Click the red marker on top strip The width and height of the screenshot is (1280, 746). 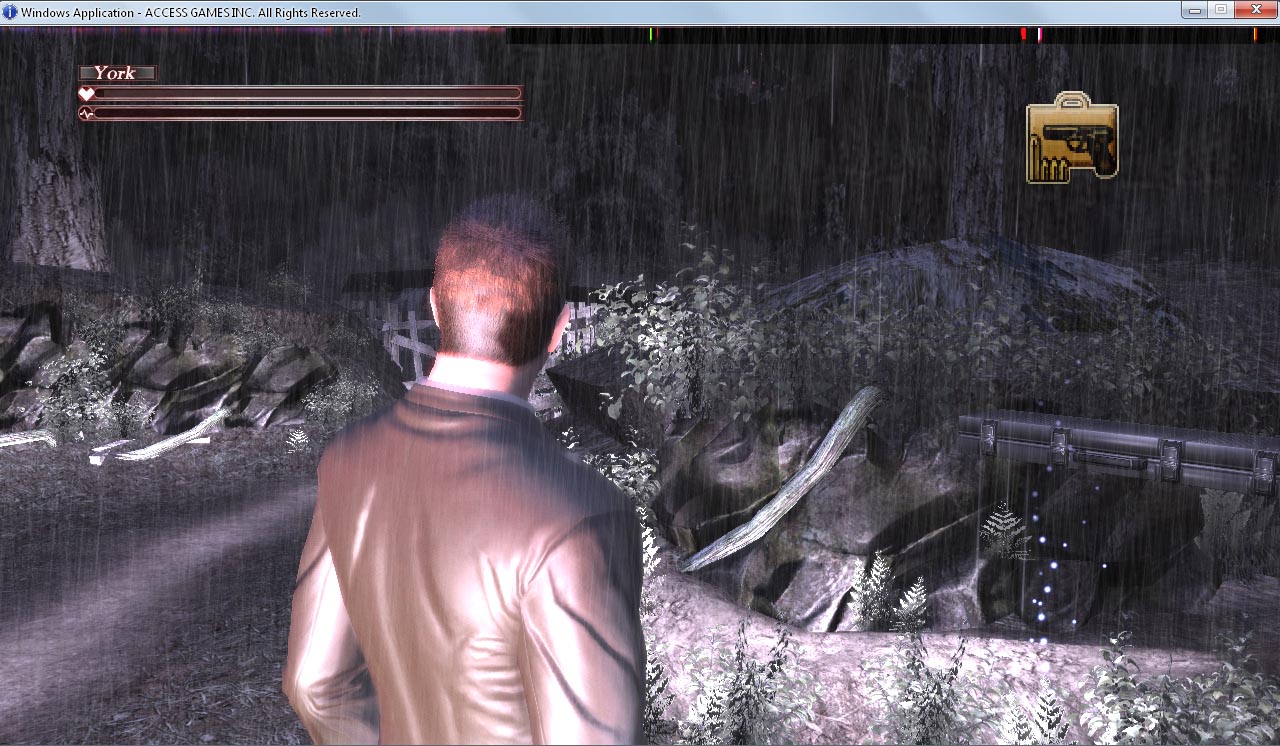1023,34
